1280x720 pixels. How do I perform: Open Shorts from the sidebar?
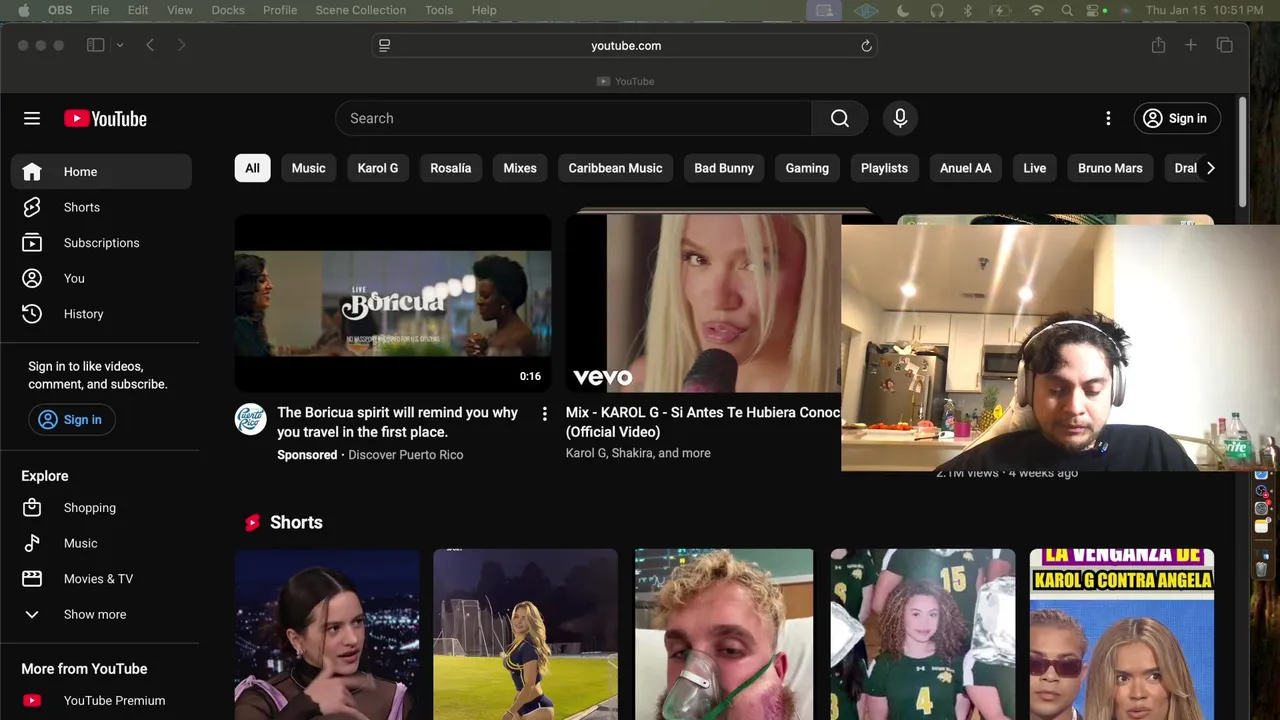tap(101, 207)
